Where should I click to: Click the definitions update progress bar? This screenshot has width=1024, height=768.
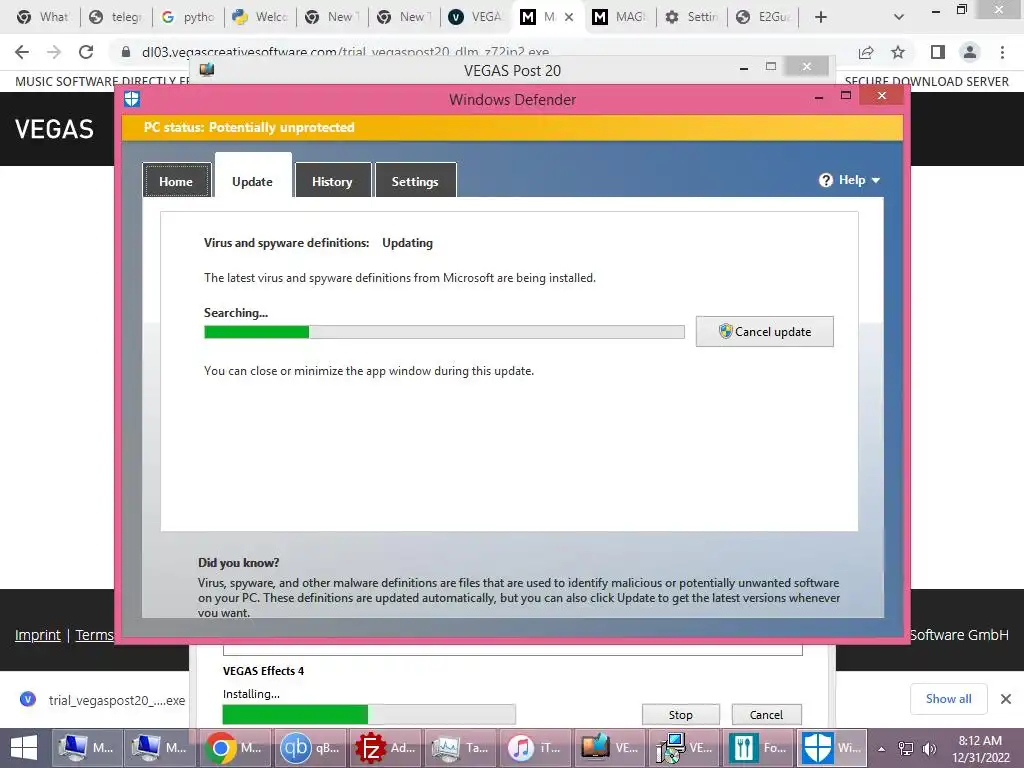click(x=444, y=332)
